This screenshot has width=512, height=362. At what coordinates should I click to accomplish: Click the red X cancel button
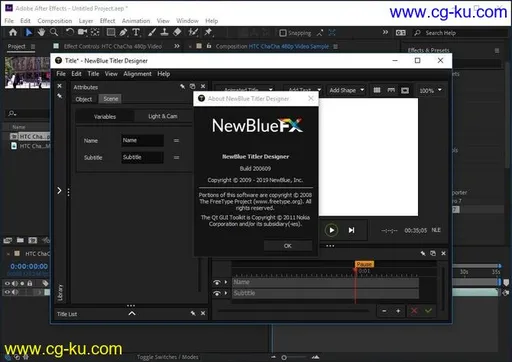click(414, 311)
